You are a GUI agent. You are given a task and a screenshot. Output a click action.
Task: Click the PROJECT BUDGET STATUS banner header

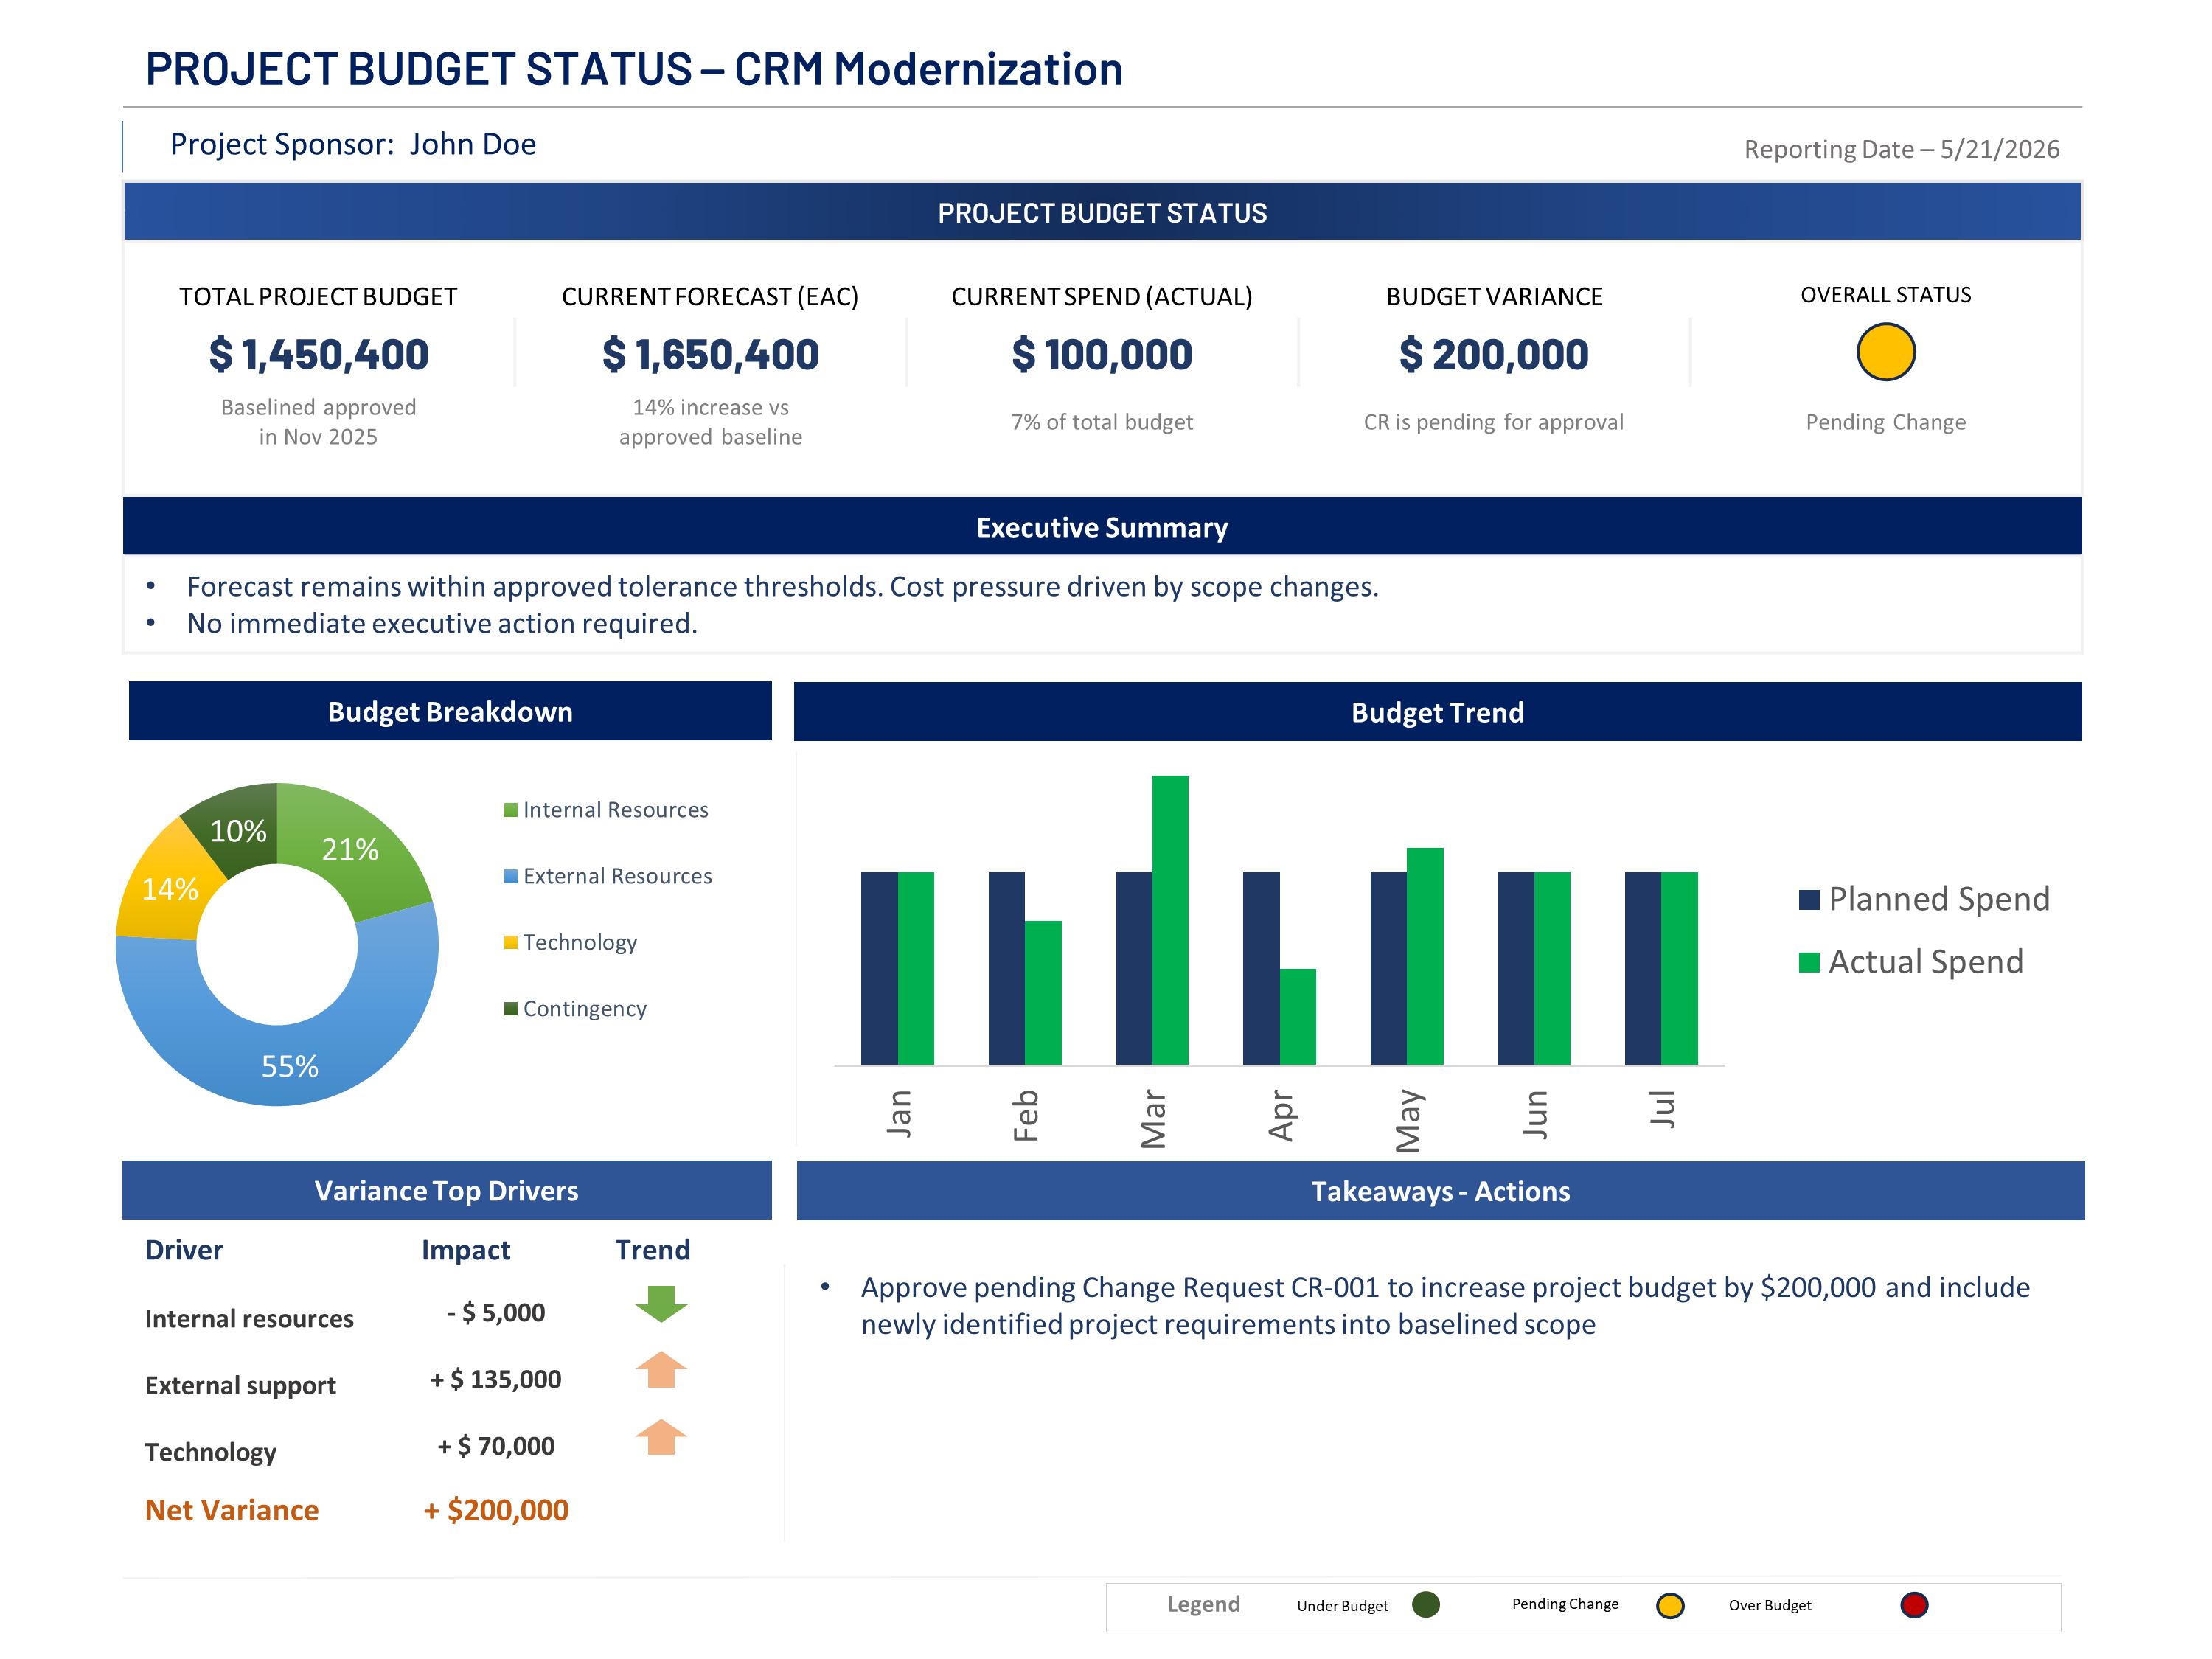(x=1102, y=212)
